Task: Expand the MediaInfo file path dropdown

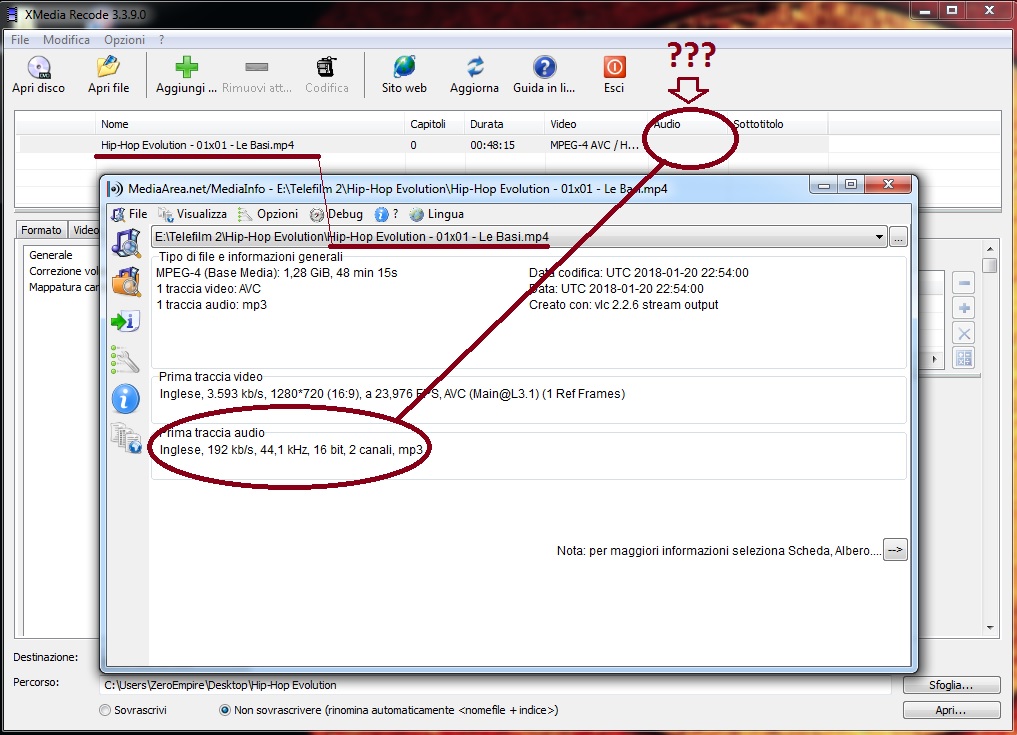Action: pyautogui.click(x=879, y=237)
